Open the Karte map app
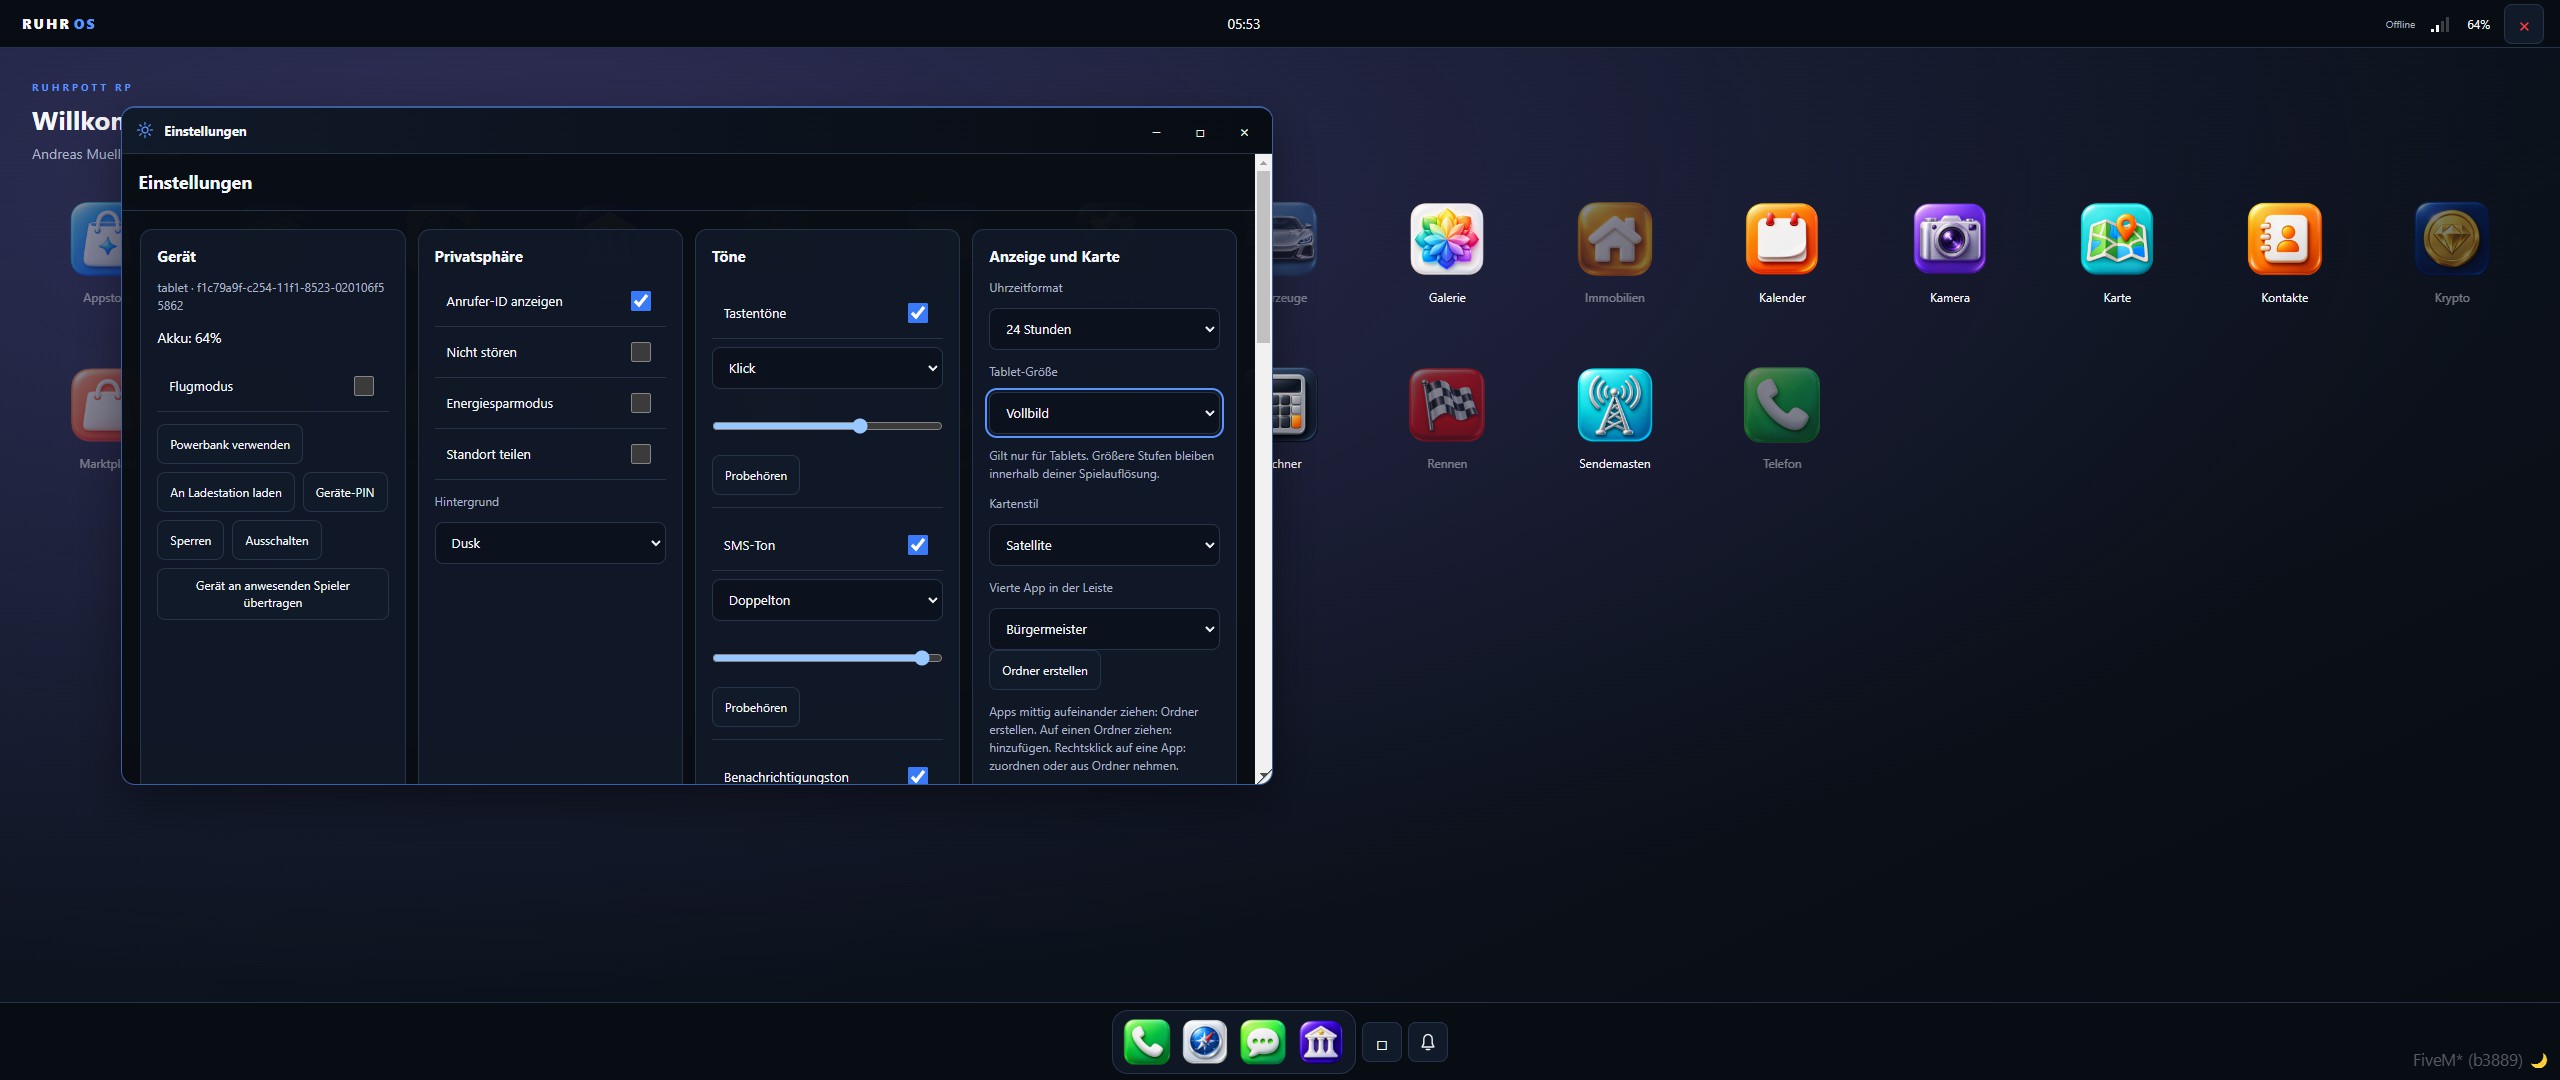Image resolution: width=2560 pixels, height=1080 pixels. [x=2117, y=239]
